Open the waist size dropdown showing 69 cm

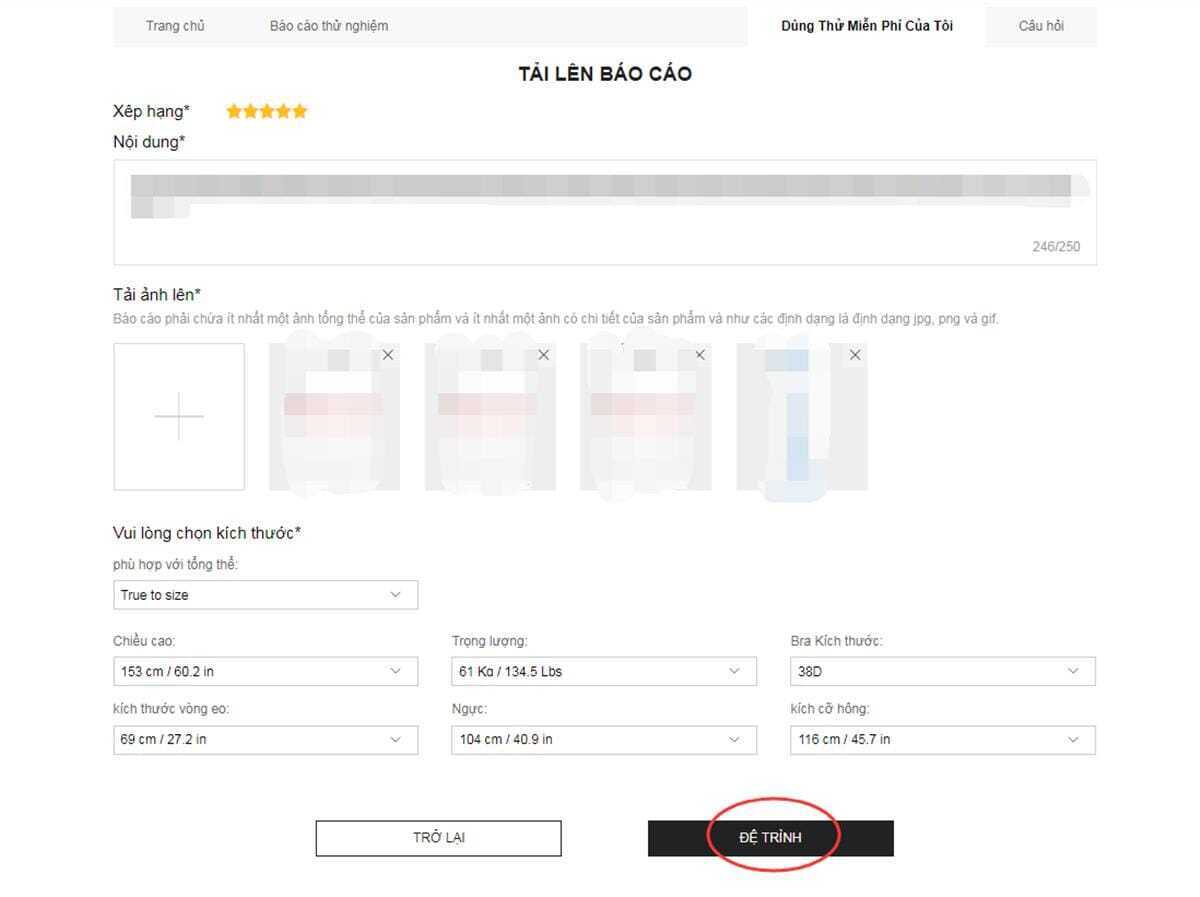pos(265,740)
